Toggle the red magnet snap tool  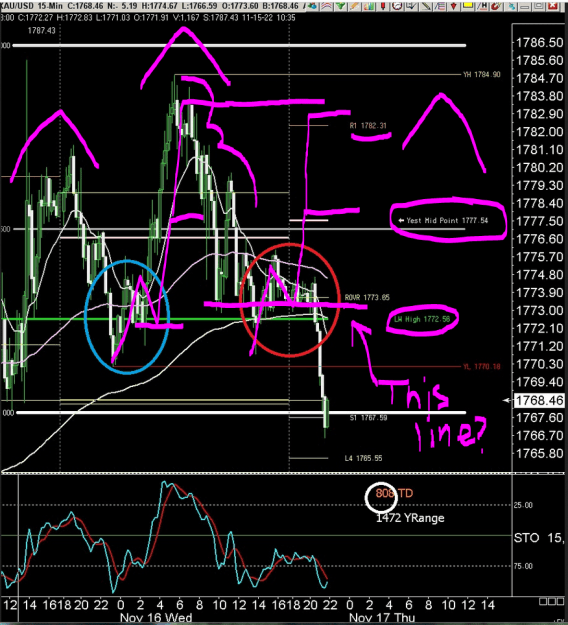[x=496, y=6]
